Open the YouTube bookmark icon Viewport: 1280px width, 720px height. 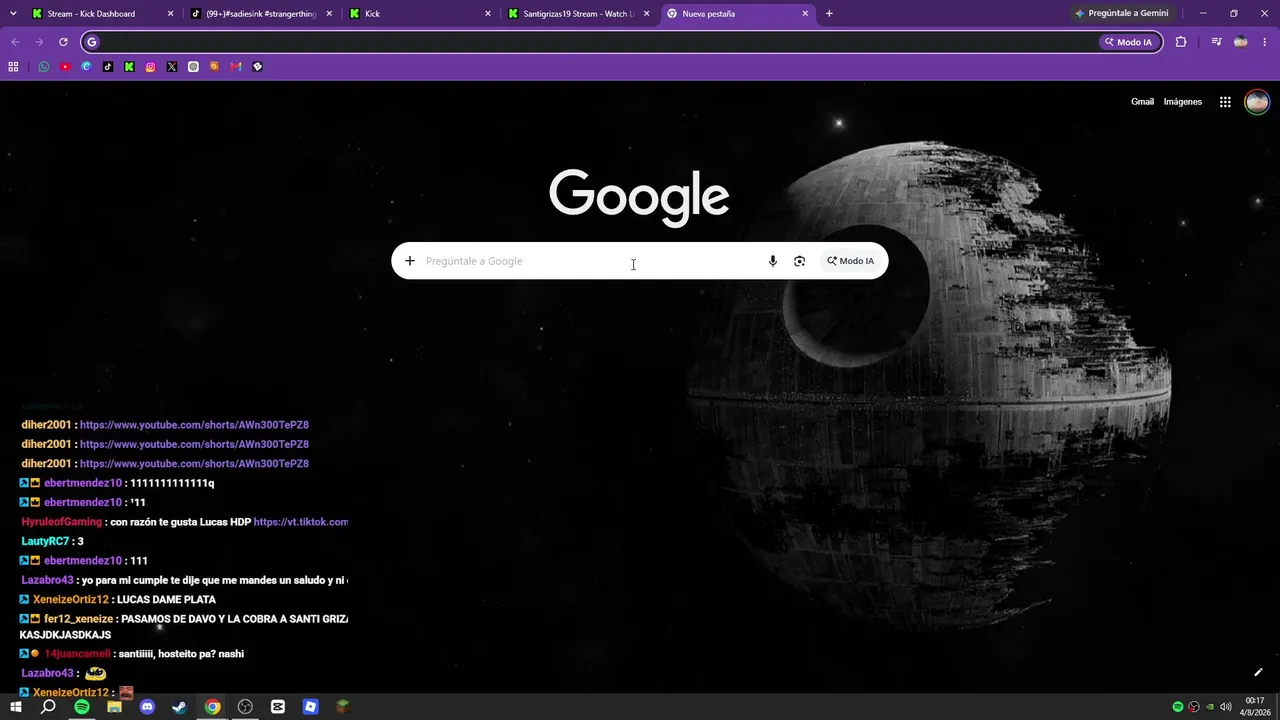click(x=65, y=67)
